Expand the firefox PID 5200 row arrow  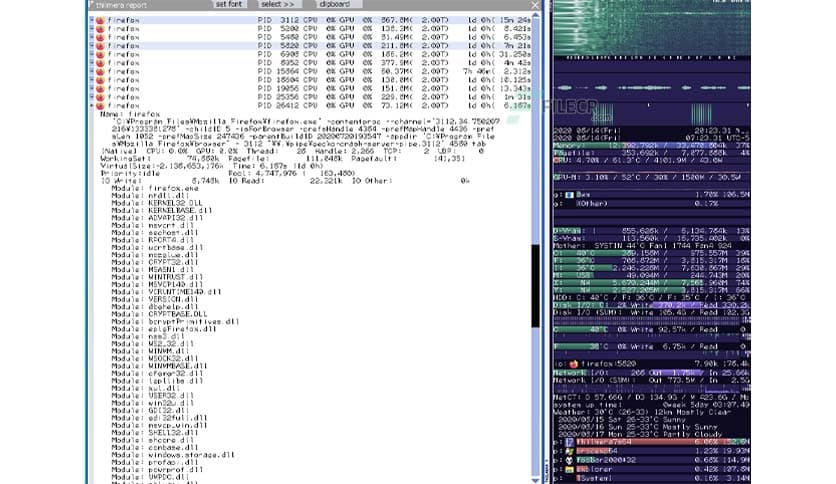91,28
